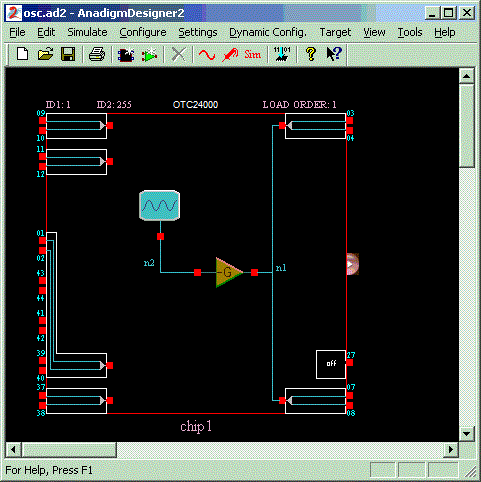The width and height of the screenshot is (481, 482).
Task: Click the horizontal scrollbar left arrow
Action: (13, 450)
